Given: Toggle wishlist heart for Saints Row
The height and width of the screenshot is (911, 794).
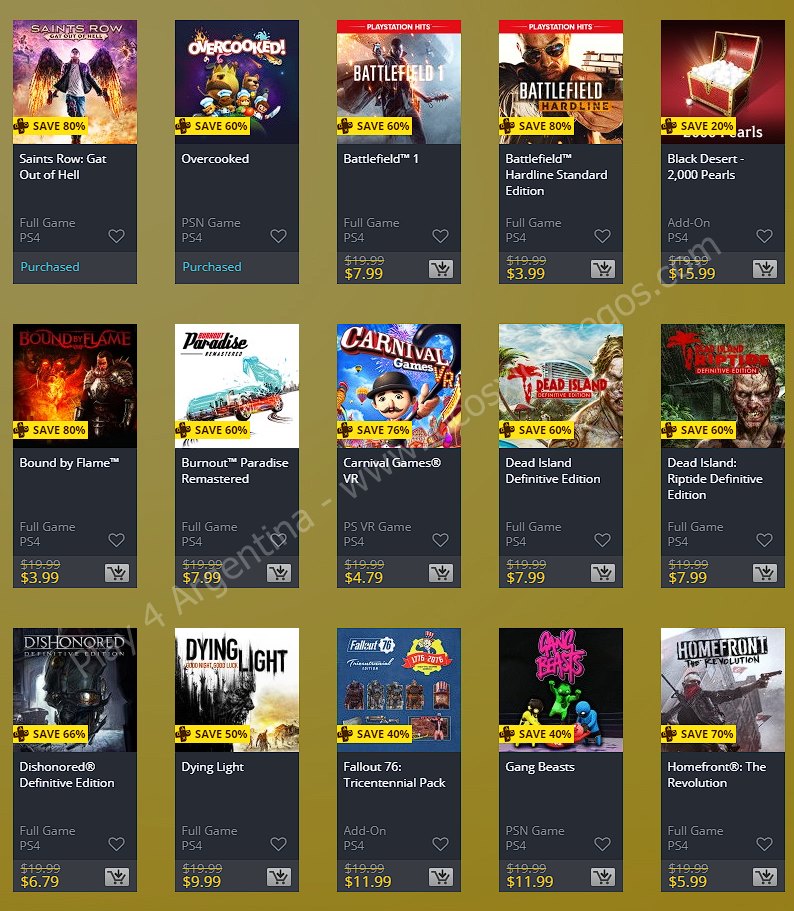Looking at the screenshot, I should coord(117,236).
